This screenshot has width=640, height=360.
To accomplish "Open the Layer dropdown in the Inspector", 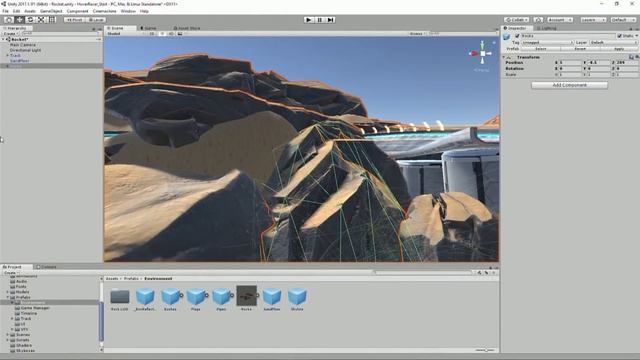I will pos(613,42).
